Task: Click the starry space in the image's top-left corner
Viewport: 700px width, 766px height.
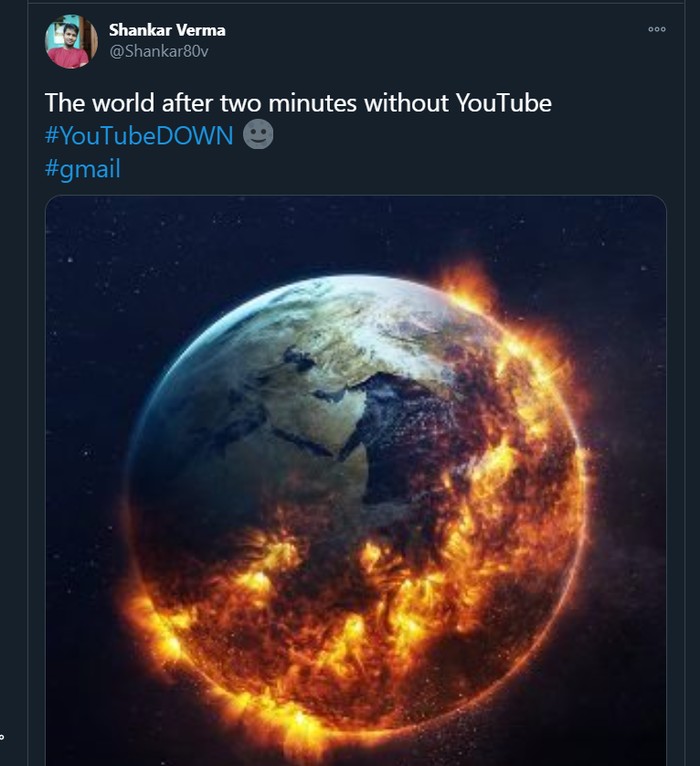Action: [x=90, y=240]
